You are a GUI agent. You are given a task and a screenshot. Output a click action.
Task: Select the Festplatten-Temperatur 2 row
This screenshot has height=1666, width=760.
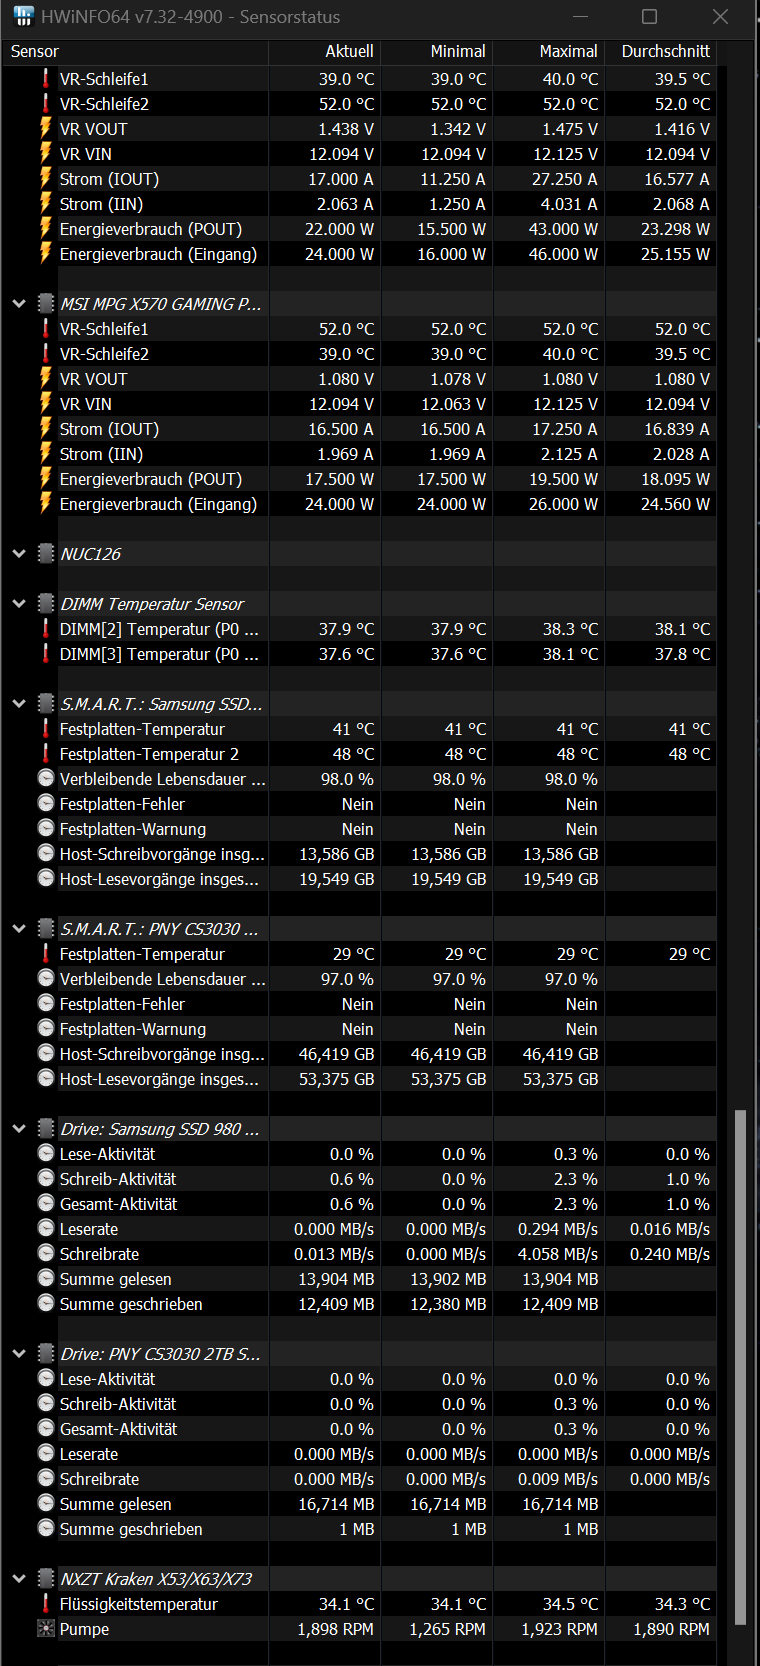pyautogui.click(x=358, y=754)
